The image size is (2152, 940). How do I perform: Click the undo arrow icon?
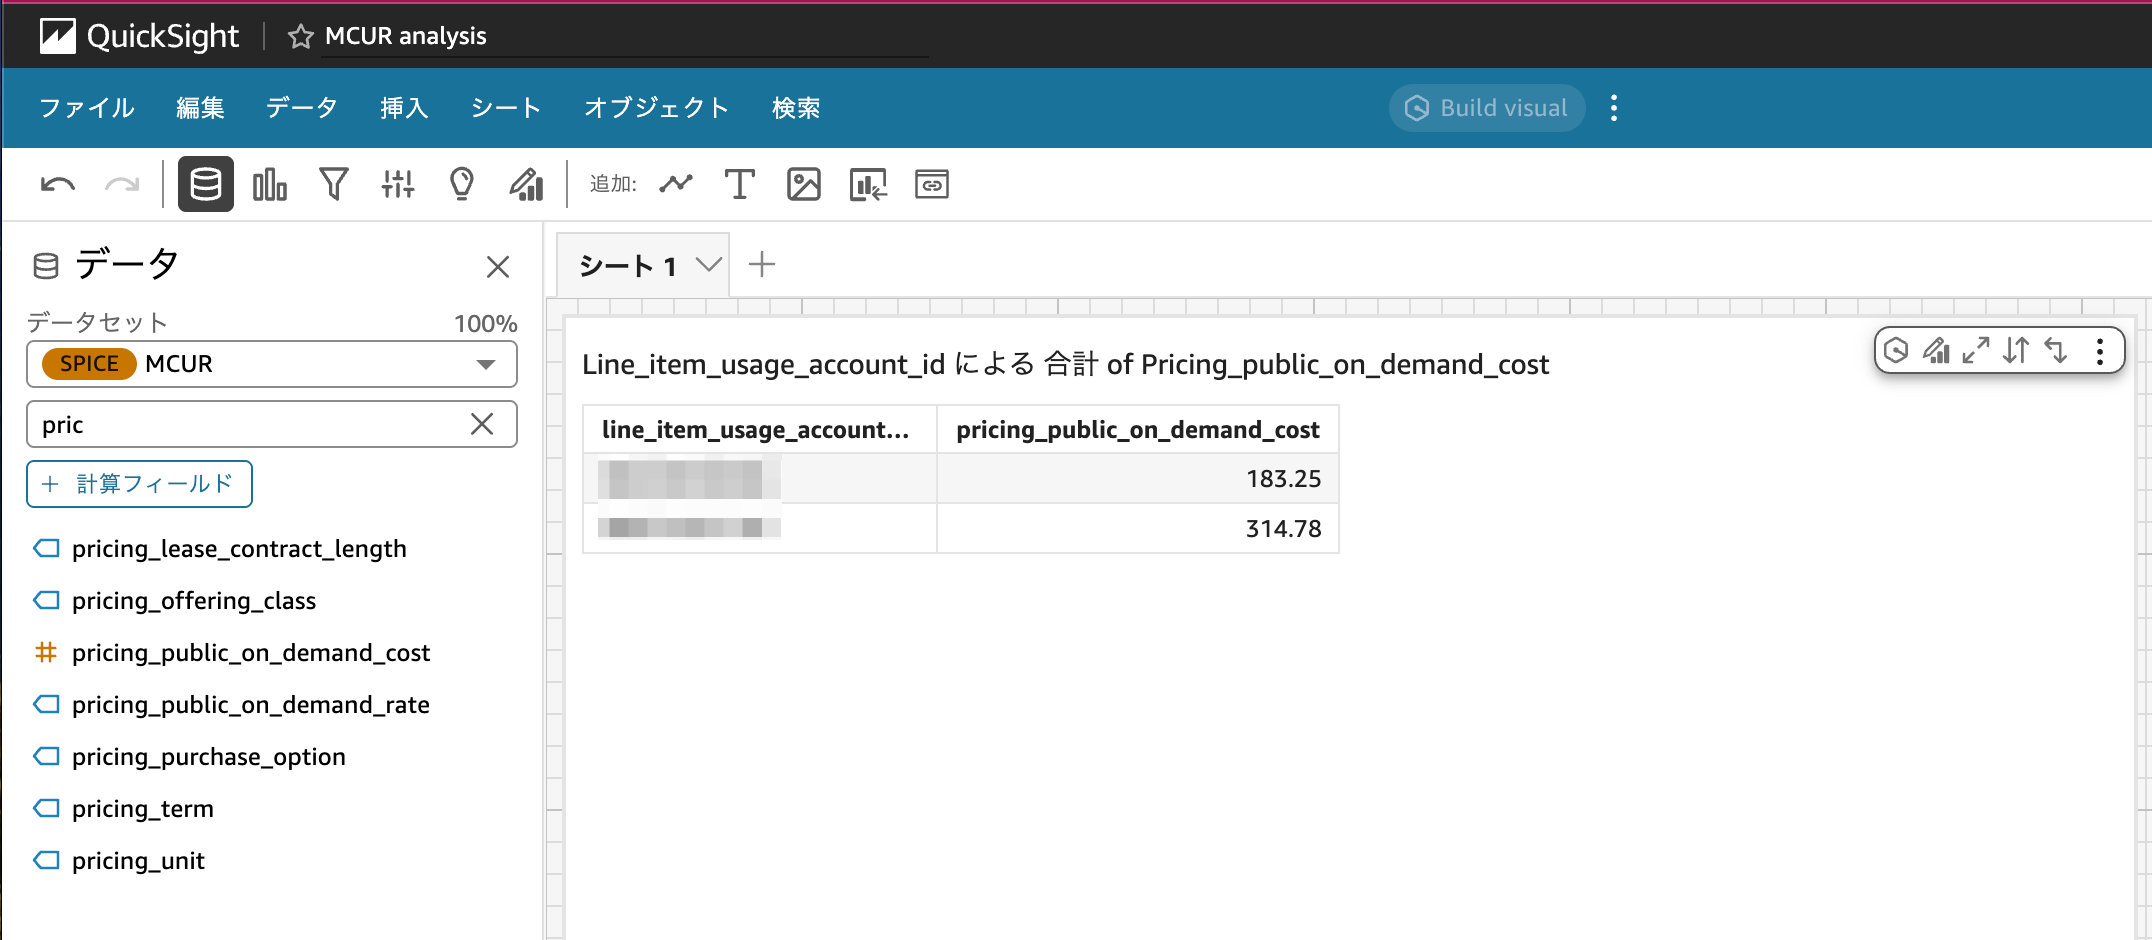pos(58,185)
